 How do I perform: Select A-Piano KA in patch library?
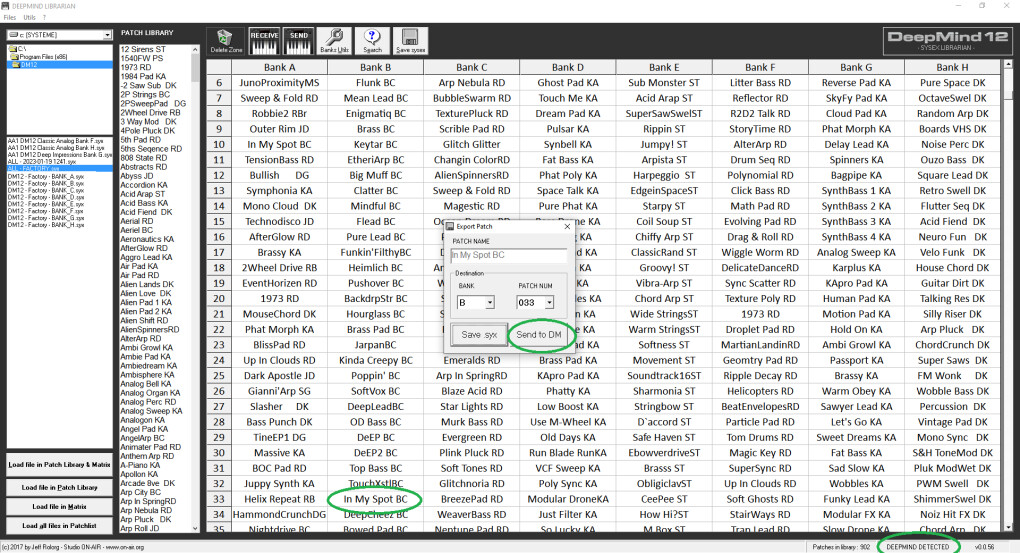coord(140,465)
